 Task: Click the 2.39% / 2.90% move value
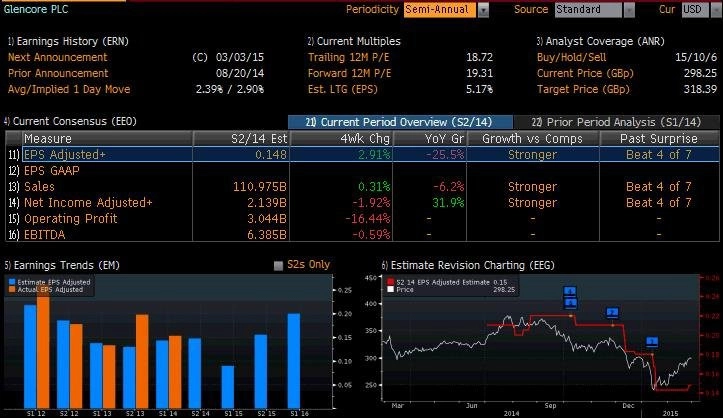[230, 89]
